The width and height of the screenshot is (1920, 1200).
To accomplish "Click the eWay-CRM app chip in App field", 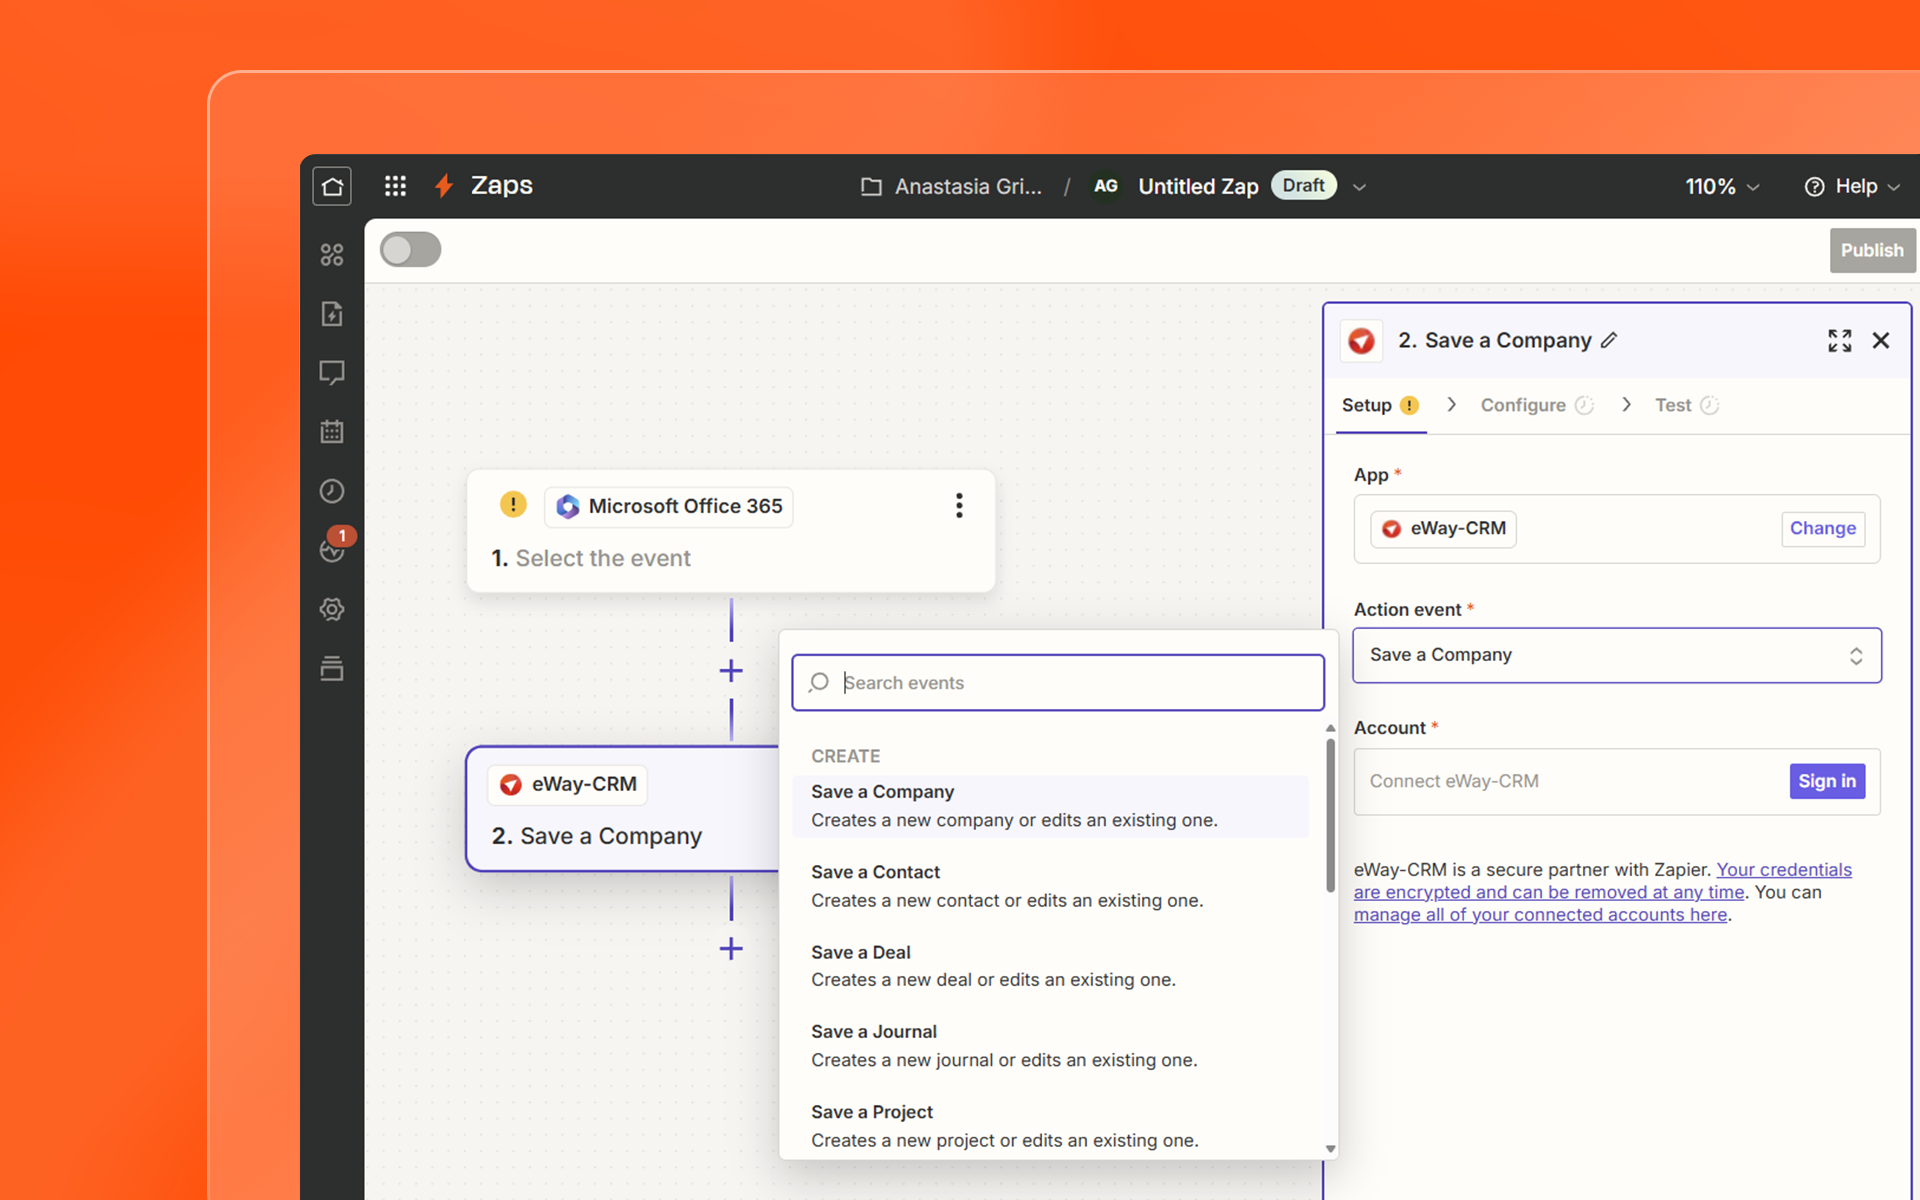I will click(1443, 529).
